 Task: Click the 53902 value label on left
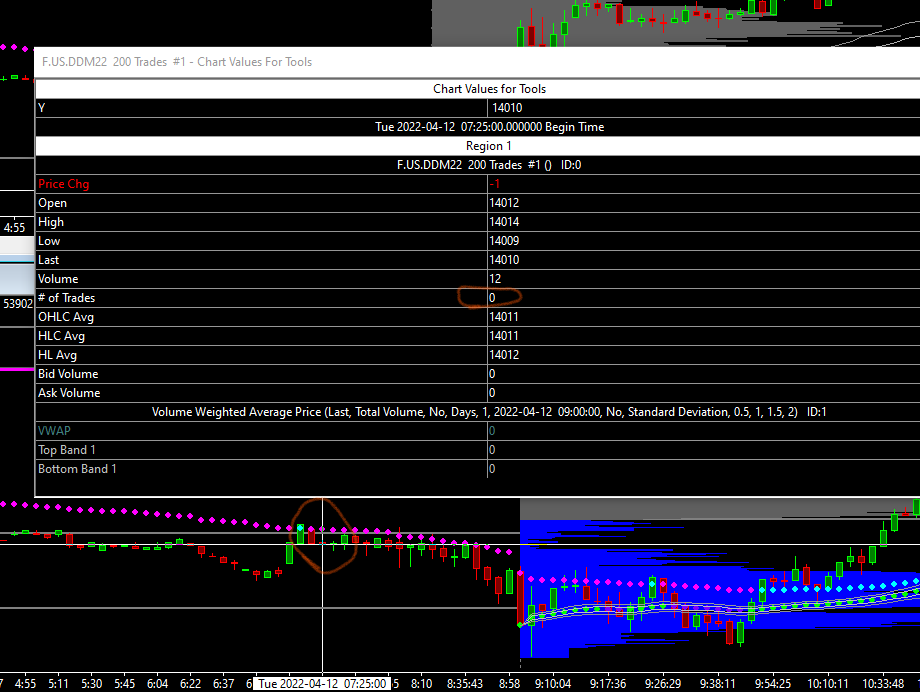pyautogui.click(x=18, y=303)
